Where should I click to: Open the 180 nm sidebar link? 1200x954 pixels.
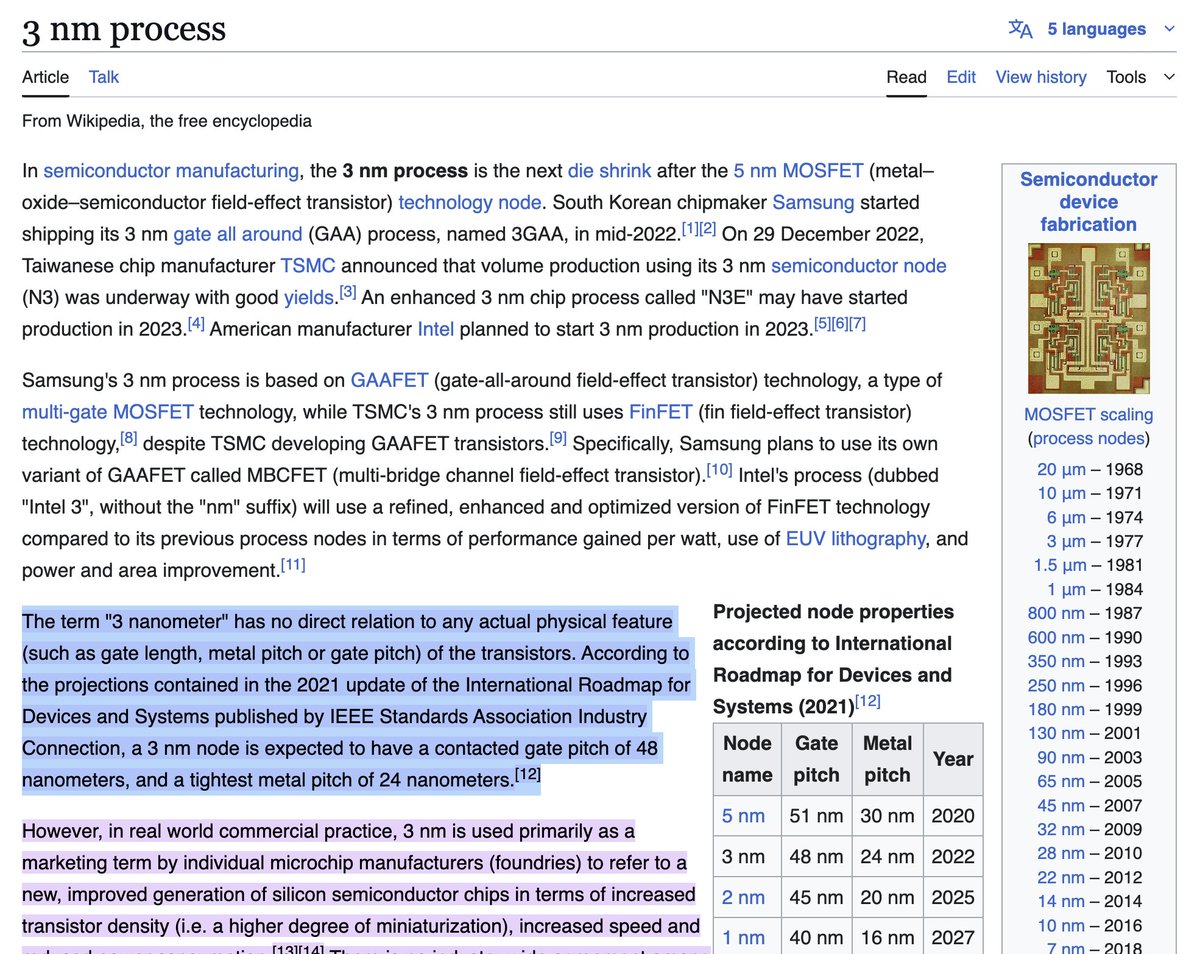[1056, 709]
